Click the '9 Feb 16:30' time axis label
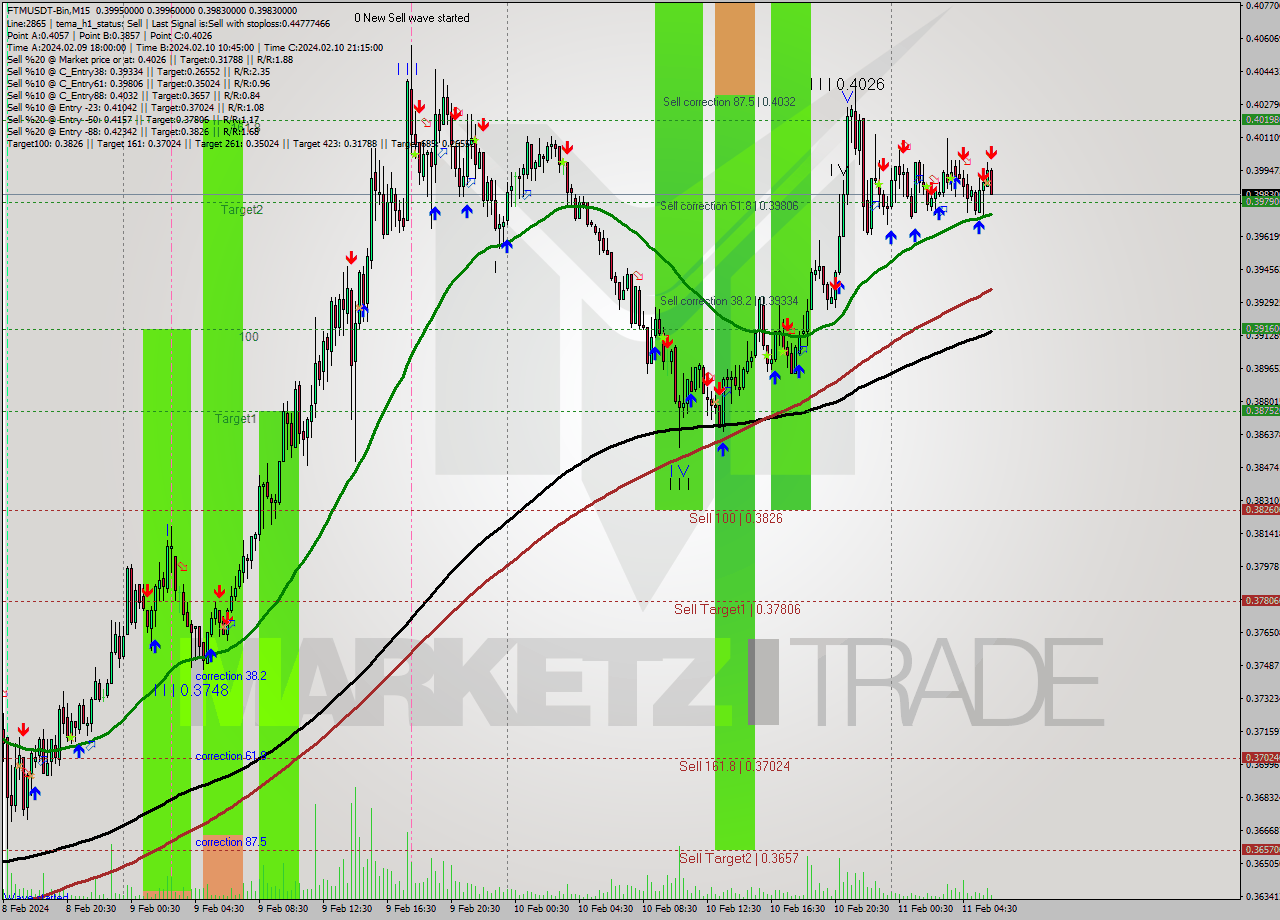The image size is (1280, 920). [413, 909]
